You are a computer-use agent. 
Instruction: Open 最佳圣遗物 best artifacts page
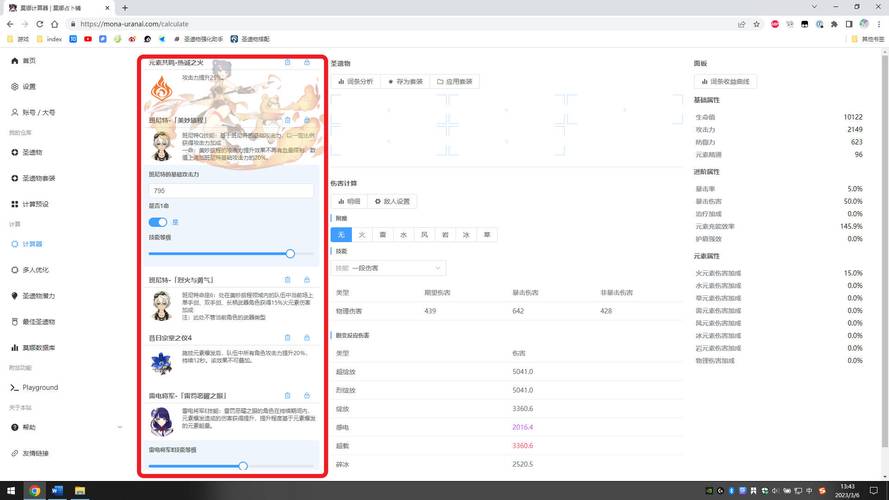pos(33,321)
